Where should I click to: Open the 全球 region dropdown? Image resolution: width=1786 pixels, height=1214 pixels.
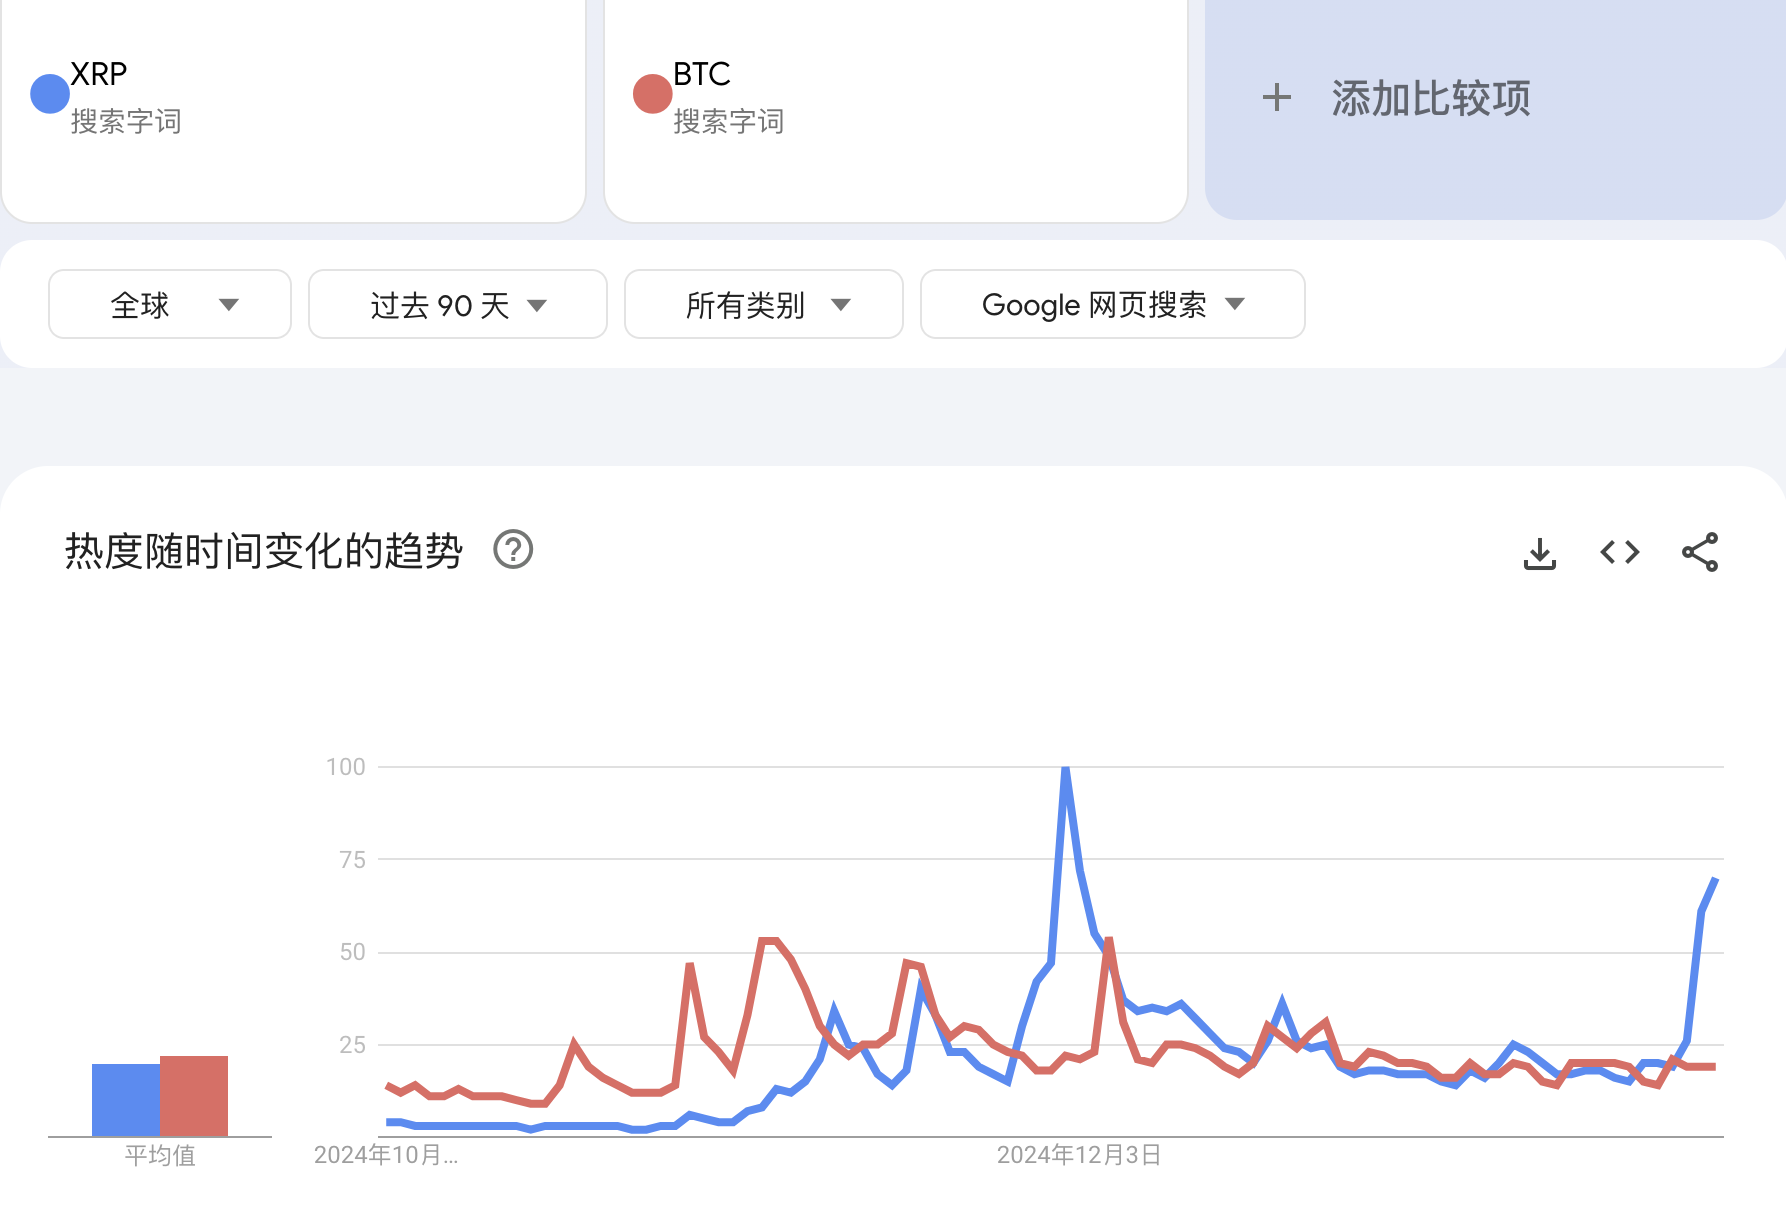(x=168, y=305)
